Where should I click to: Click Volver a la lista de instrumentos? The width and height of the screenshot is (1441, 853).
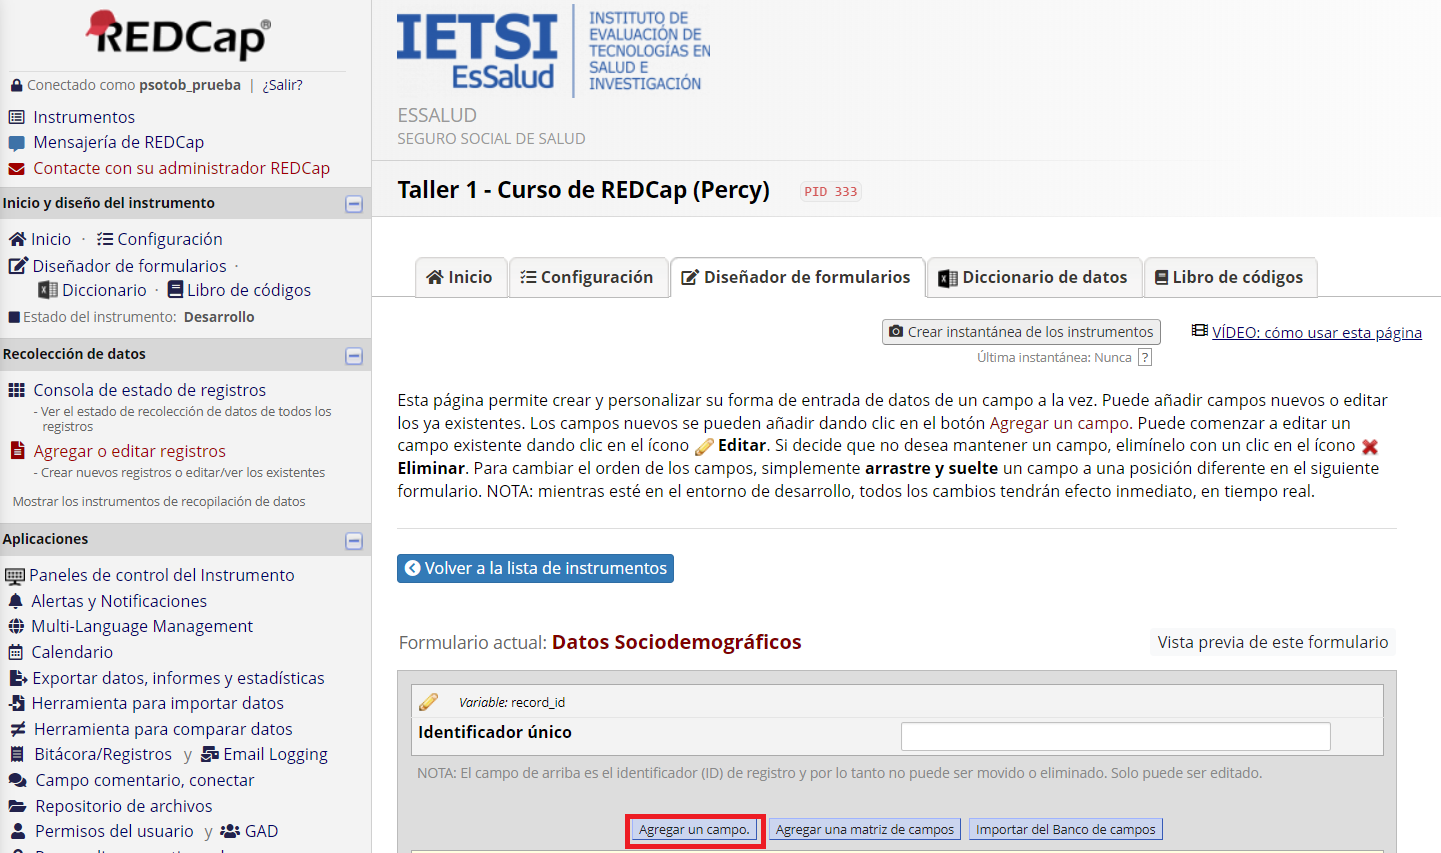(535, 568)
